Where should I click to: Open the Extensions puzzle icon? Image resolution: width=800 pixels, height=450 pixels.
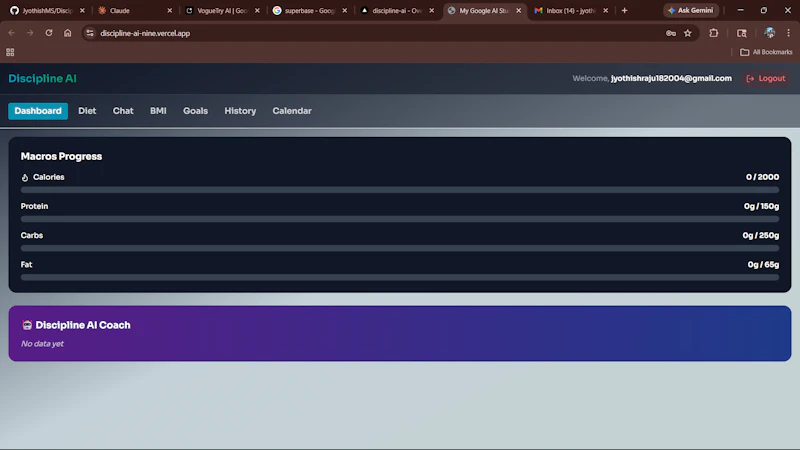coord(714,33)
